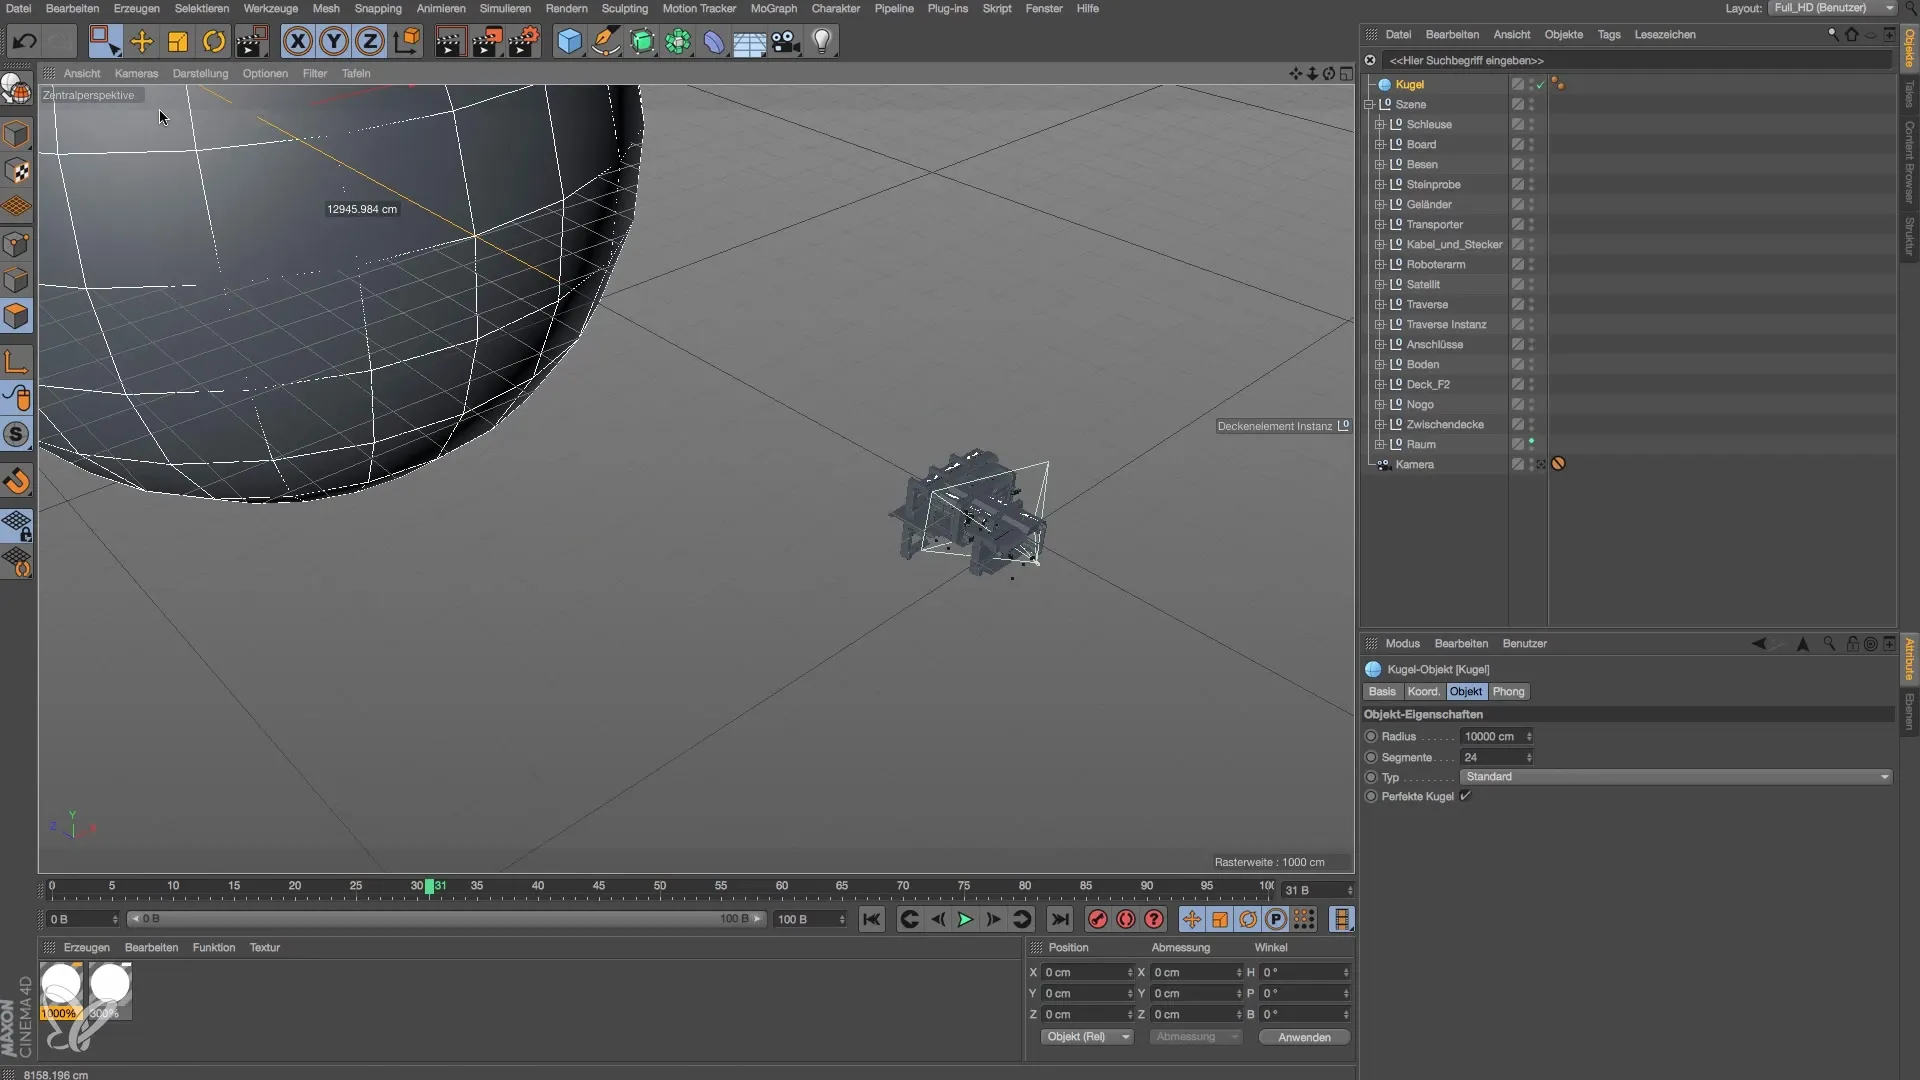1920x1080 pixels.
Task: Toggle visibility dots of Boden object
Action: 1531,364
